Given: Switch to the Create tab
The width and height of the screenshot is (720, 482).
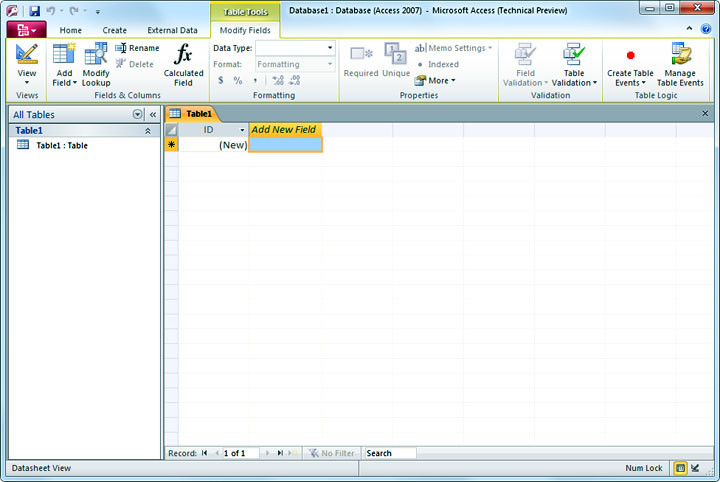Looking at the screenshot, I should click(114, 30).
